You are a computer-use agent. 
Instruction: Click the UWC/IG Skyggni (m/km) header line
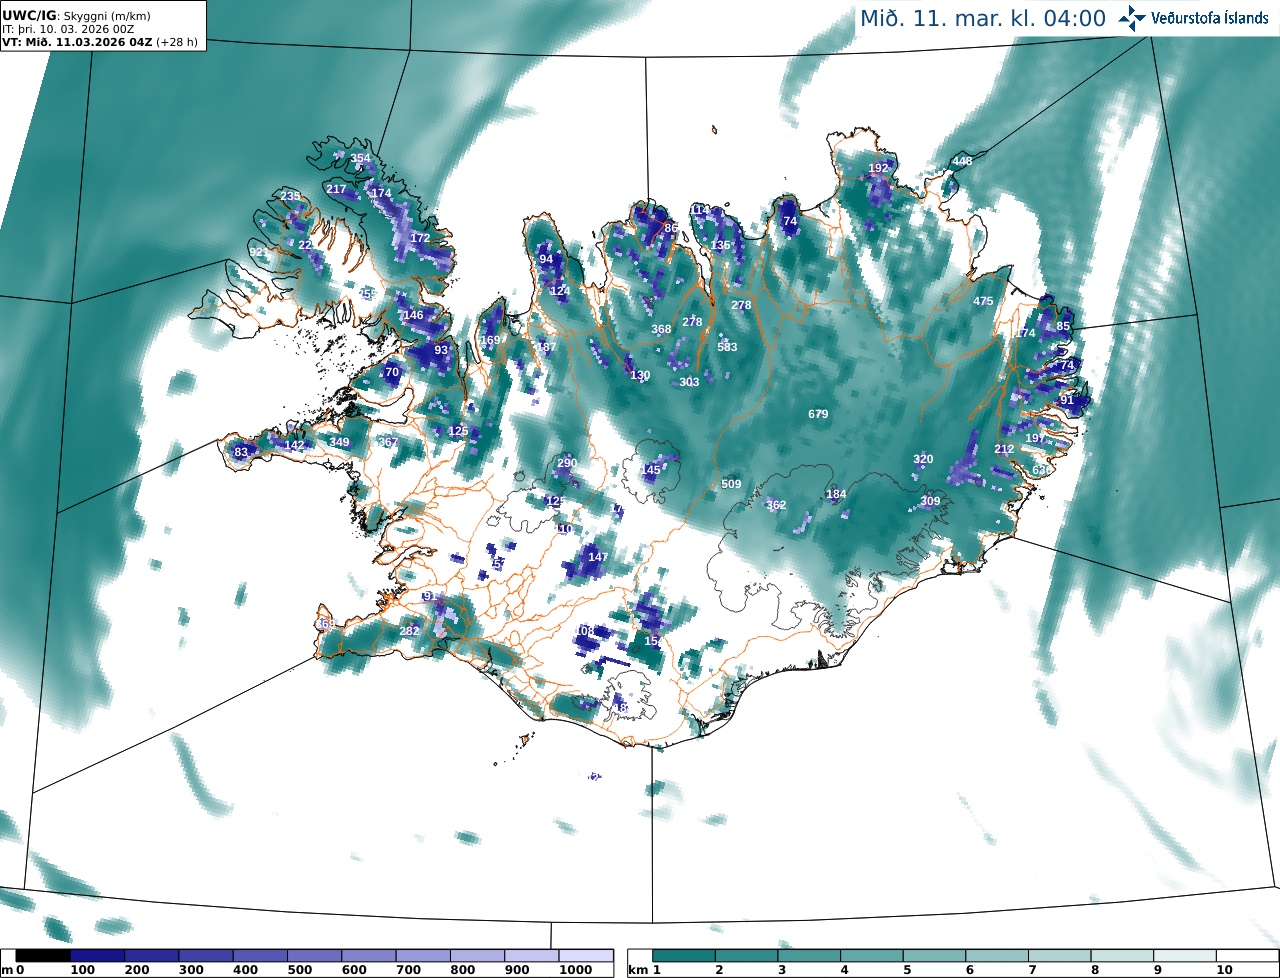[x=77, y=15]
